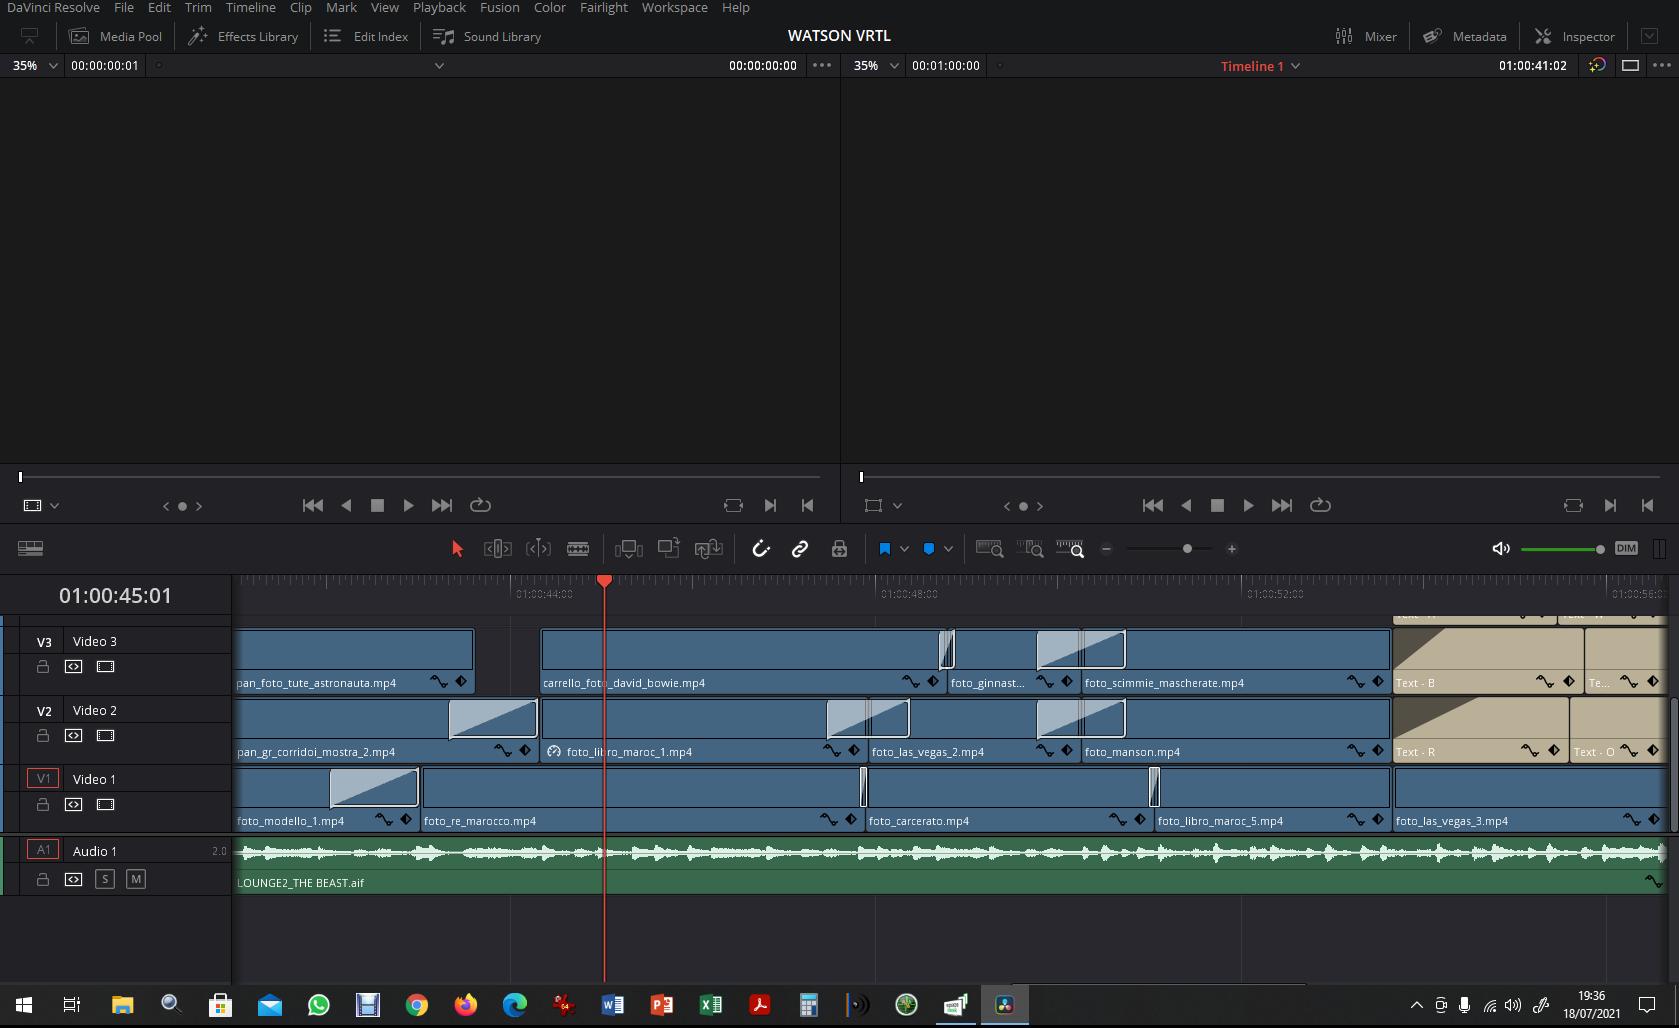Select the Blade Edit Mode tool
This screenshot has height=1028, width=1679.
(x=578, y=549)
